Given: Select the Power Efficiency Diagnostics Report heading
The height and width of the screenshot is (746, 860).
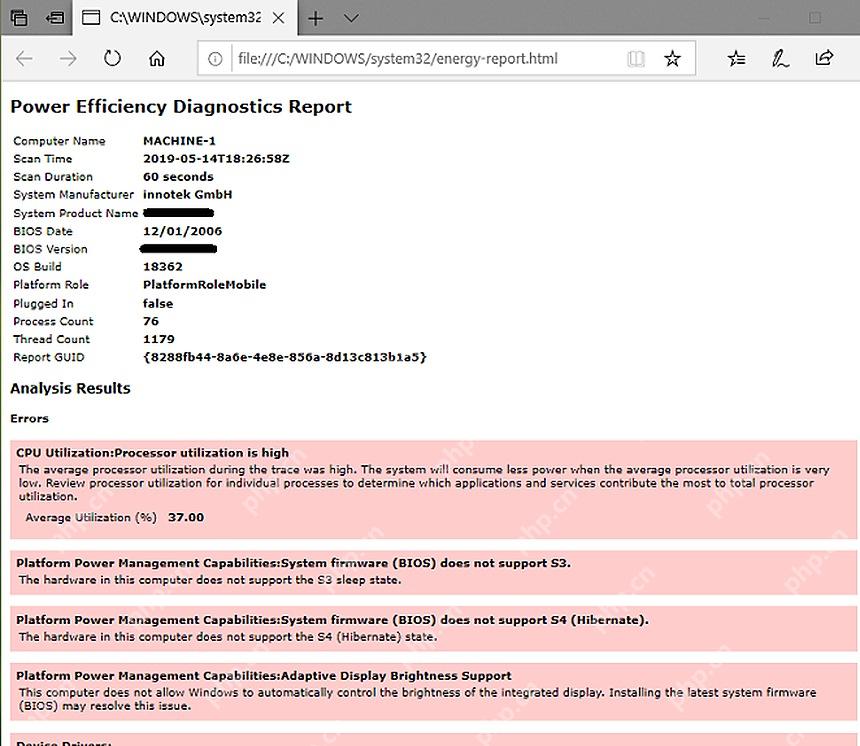Looking at the screenshot, I should [x=181, y=106].
